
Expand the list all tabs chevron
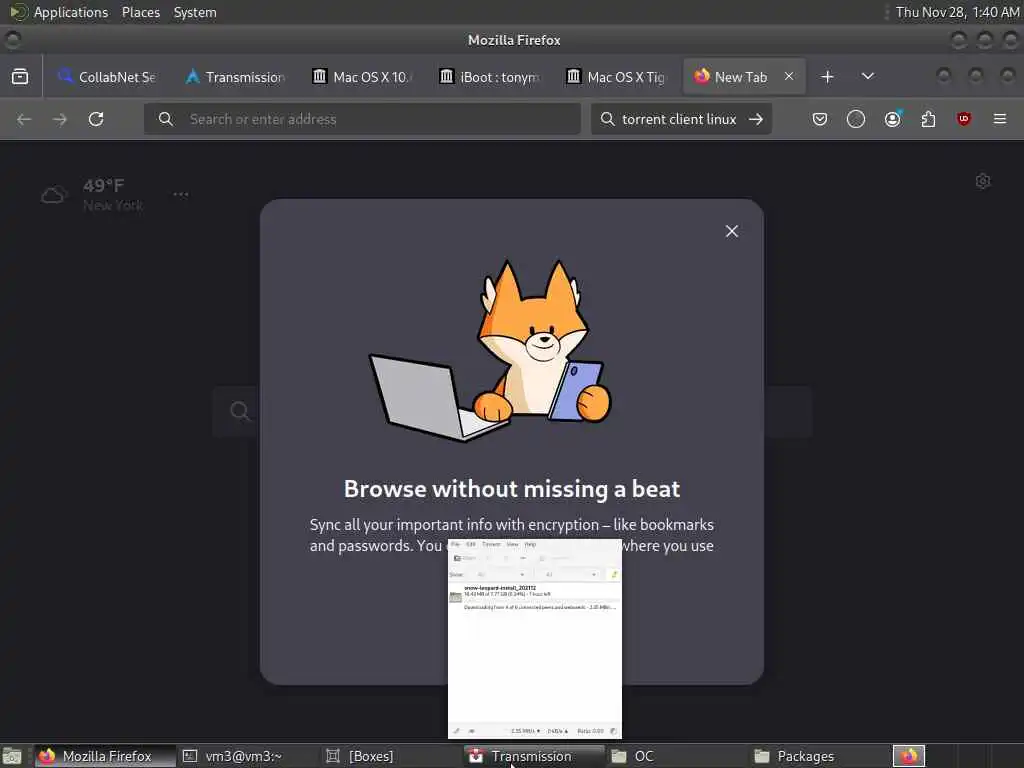(x=868, y=76)
